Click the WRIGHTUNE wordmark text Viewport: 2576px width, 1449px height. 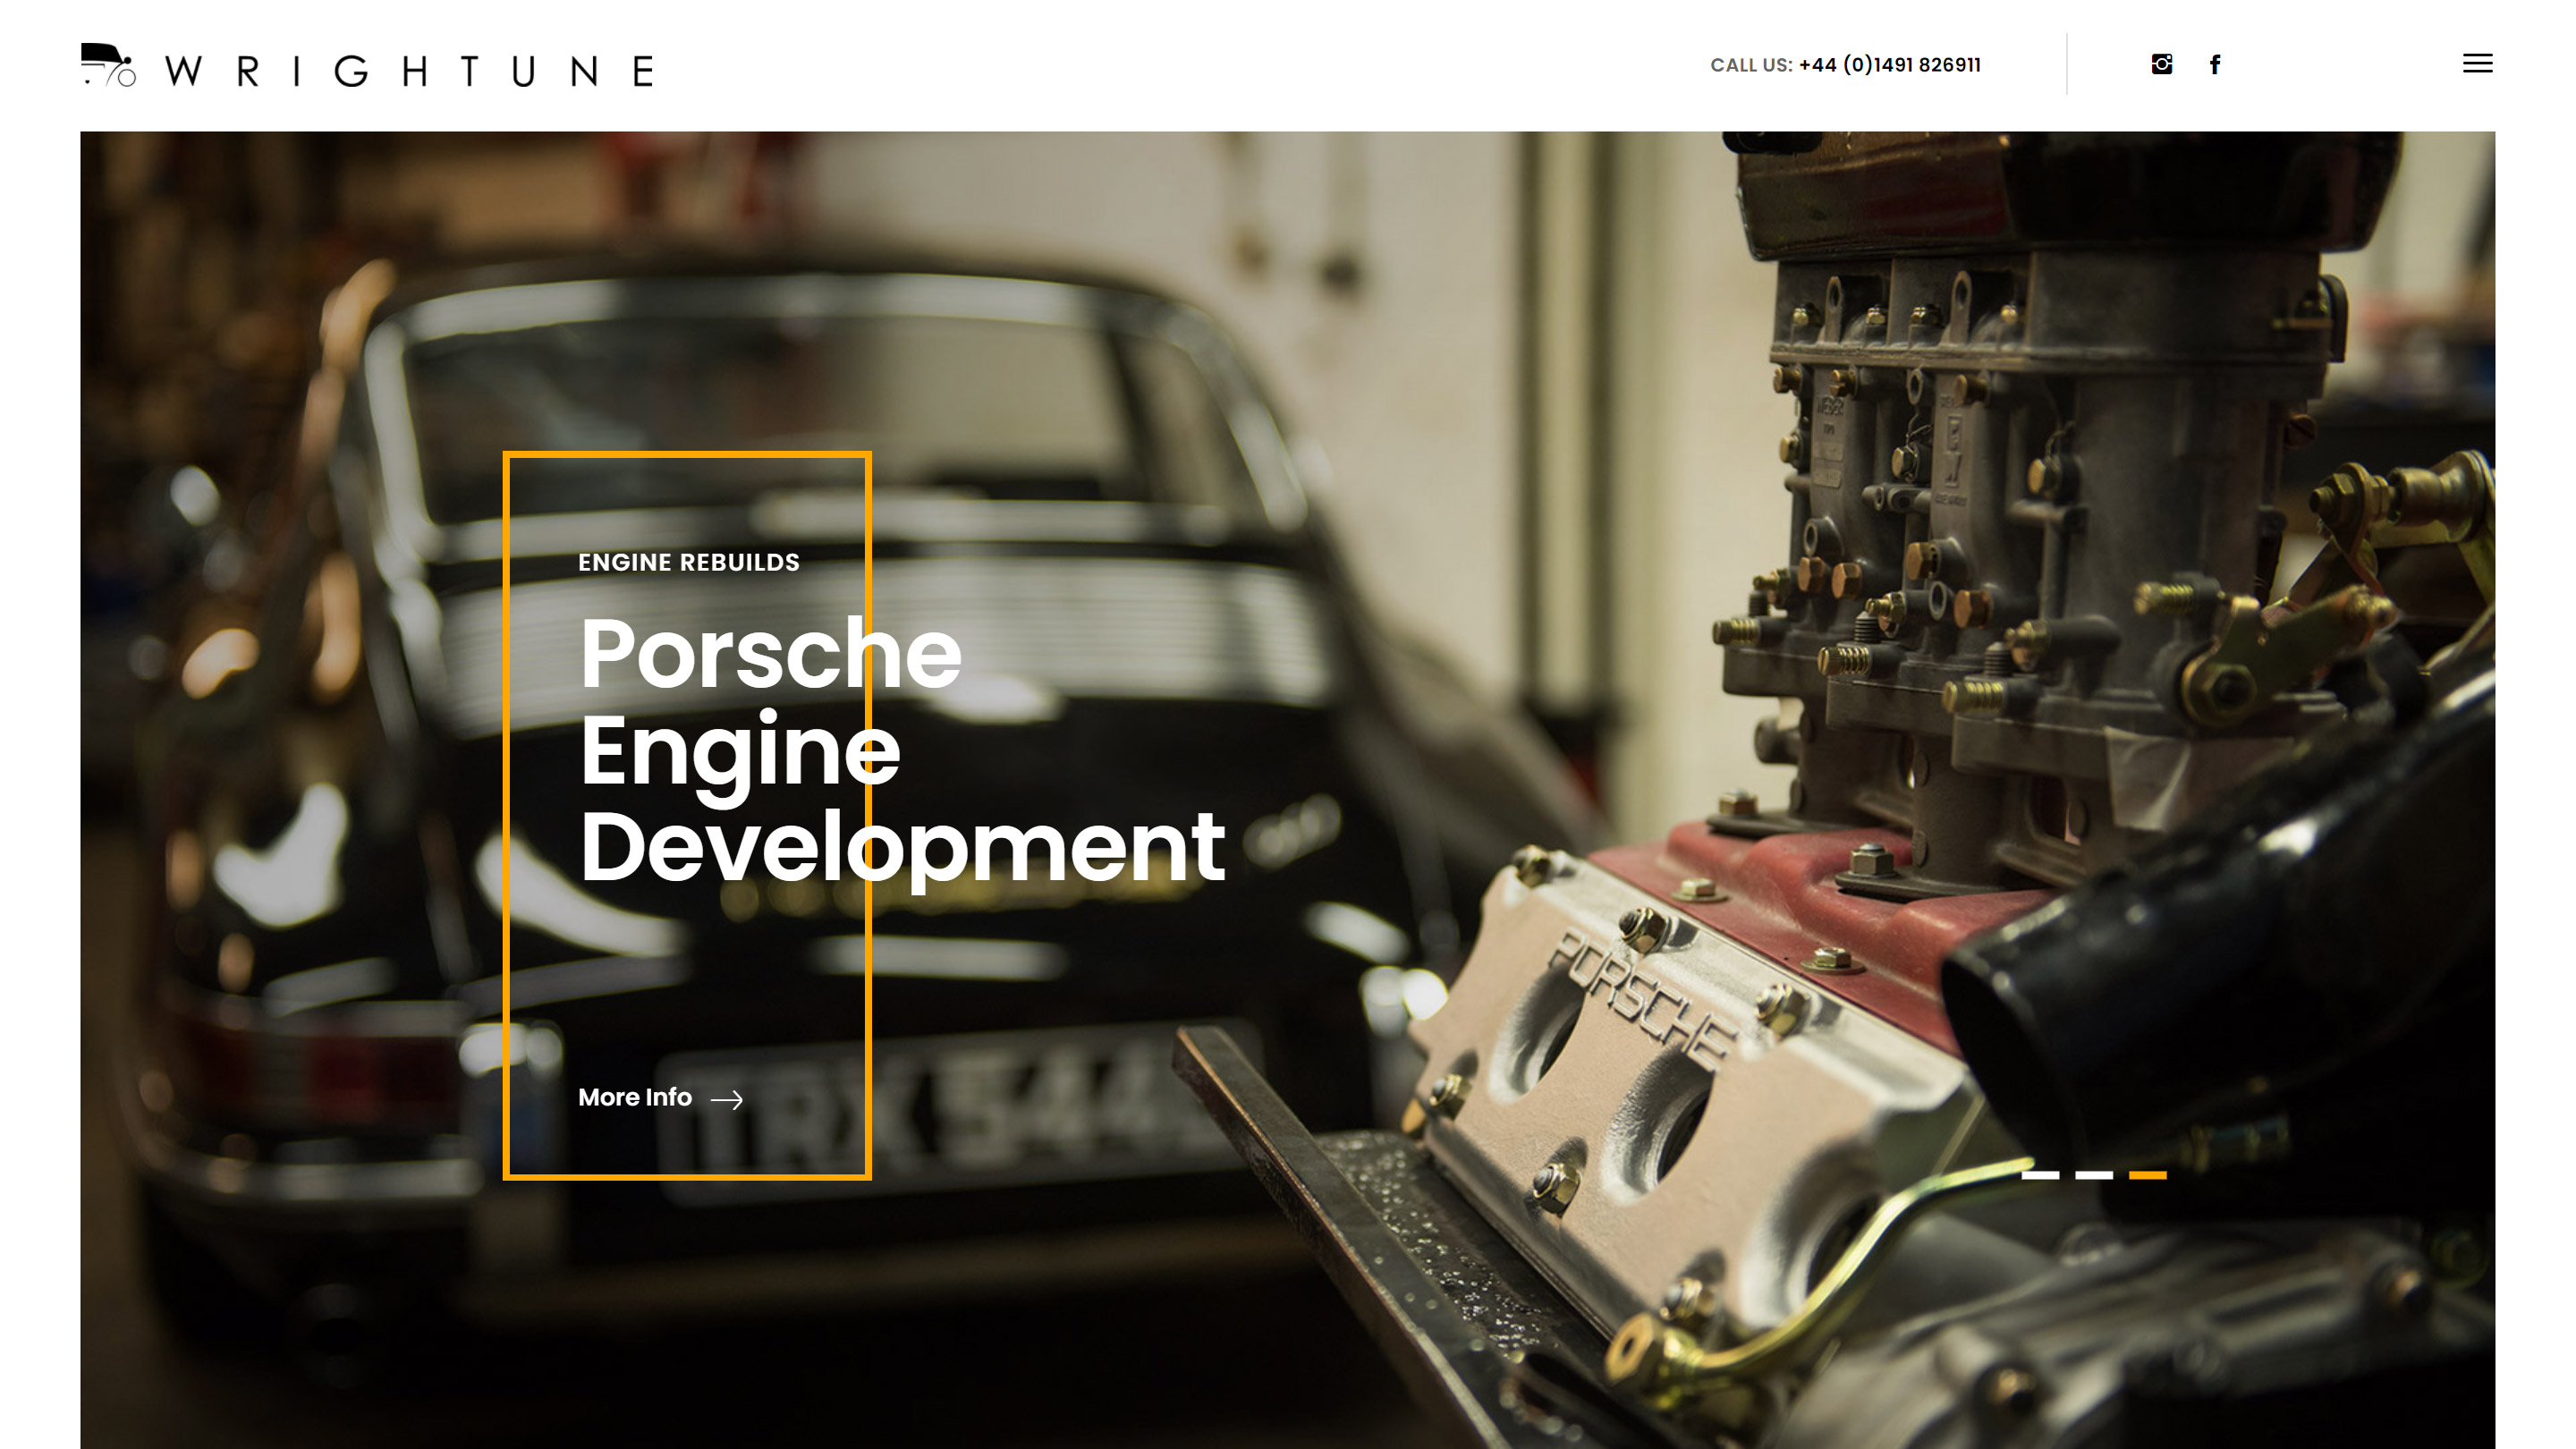coord(408,71)
